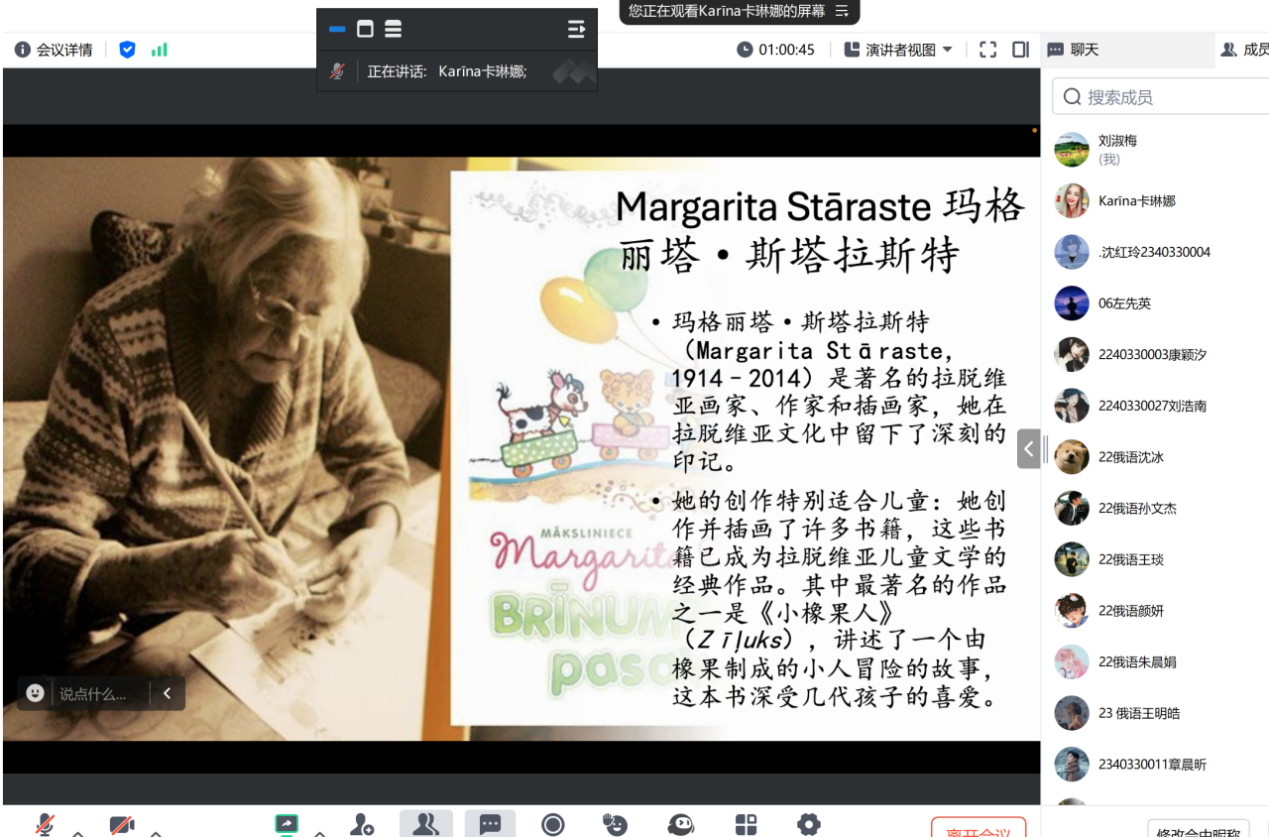
Task: Click the green share screen icon
Action: point(287,824)
